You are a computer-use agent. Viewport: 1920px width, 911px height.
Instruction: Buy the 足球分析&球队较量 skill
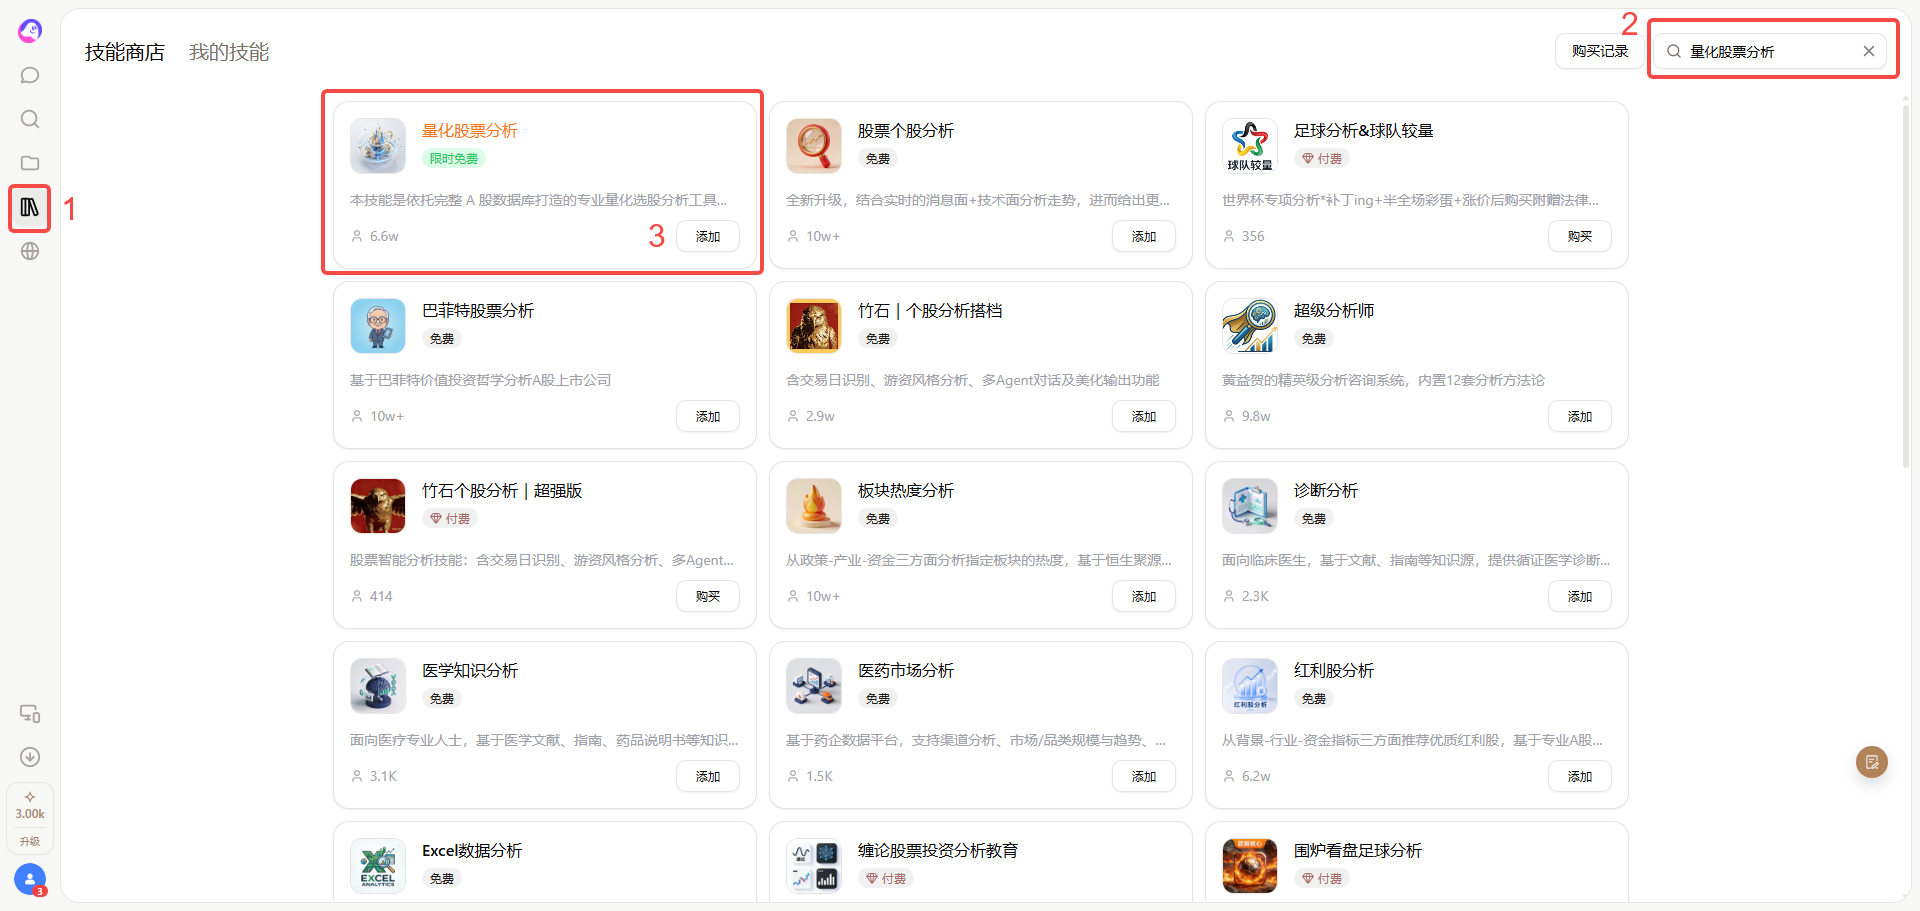point(1580,236)
